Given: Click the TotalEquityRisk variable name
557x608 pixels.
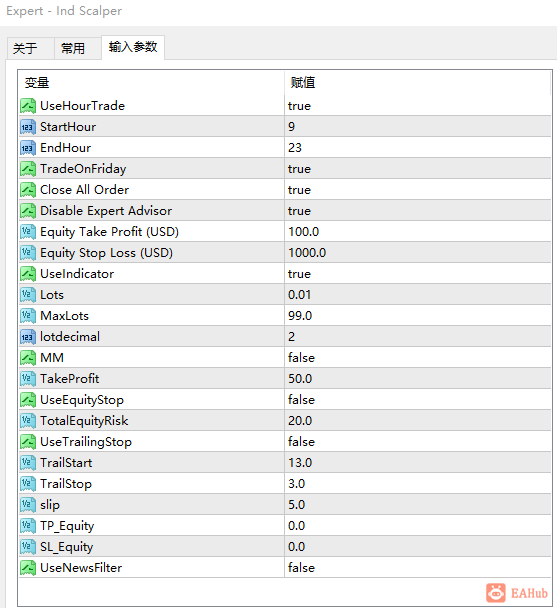Looking at the screenshot, I should (x=84, y=421).
